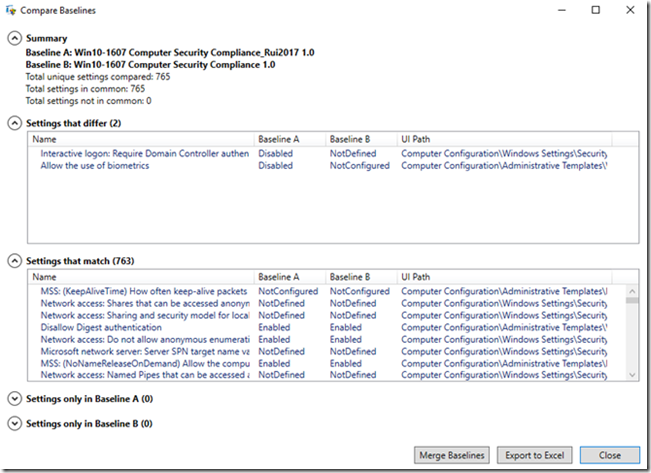Click NotConfigured Baseline B value for biometrics
651x473 pixels.
pos(360,166)
